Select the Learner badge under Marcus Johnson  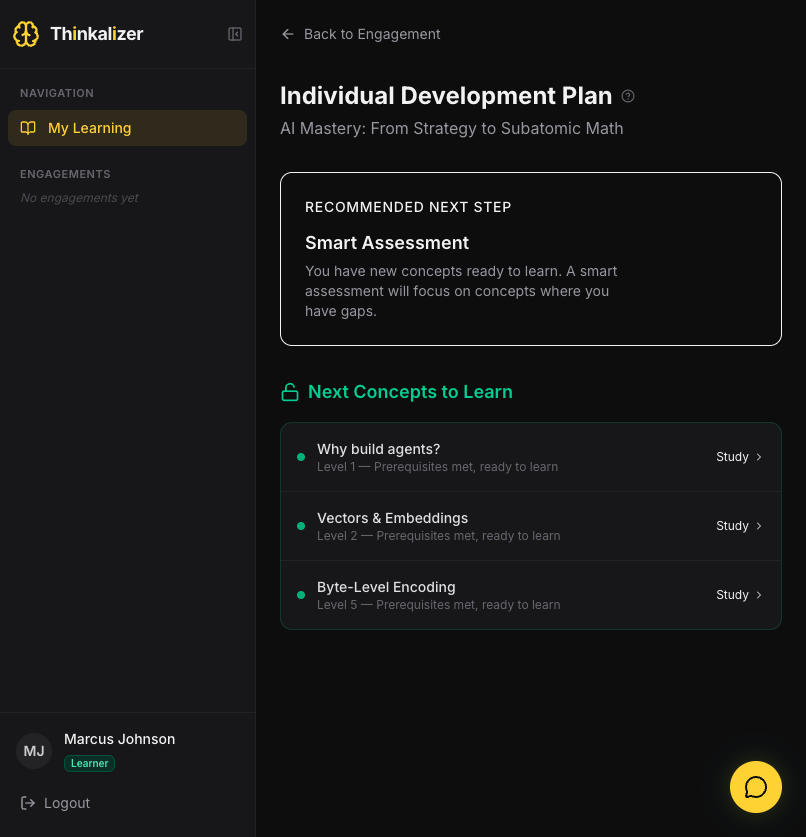[x=89, y=763]
